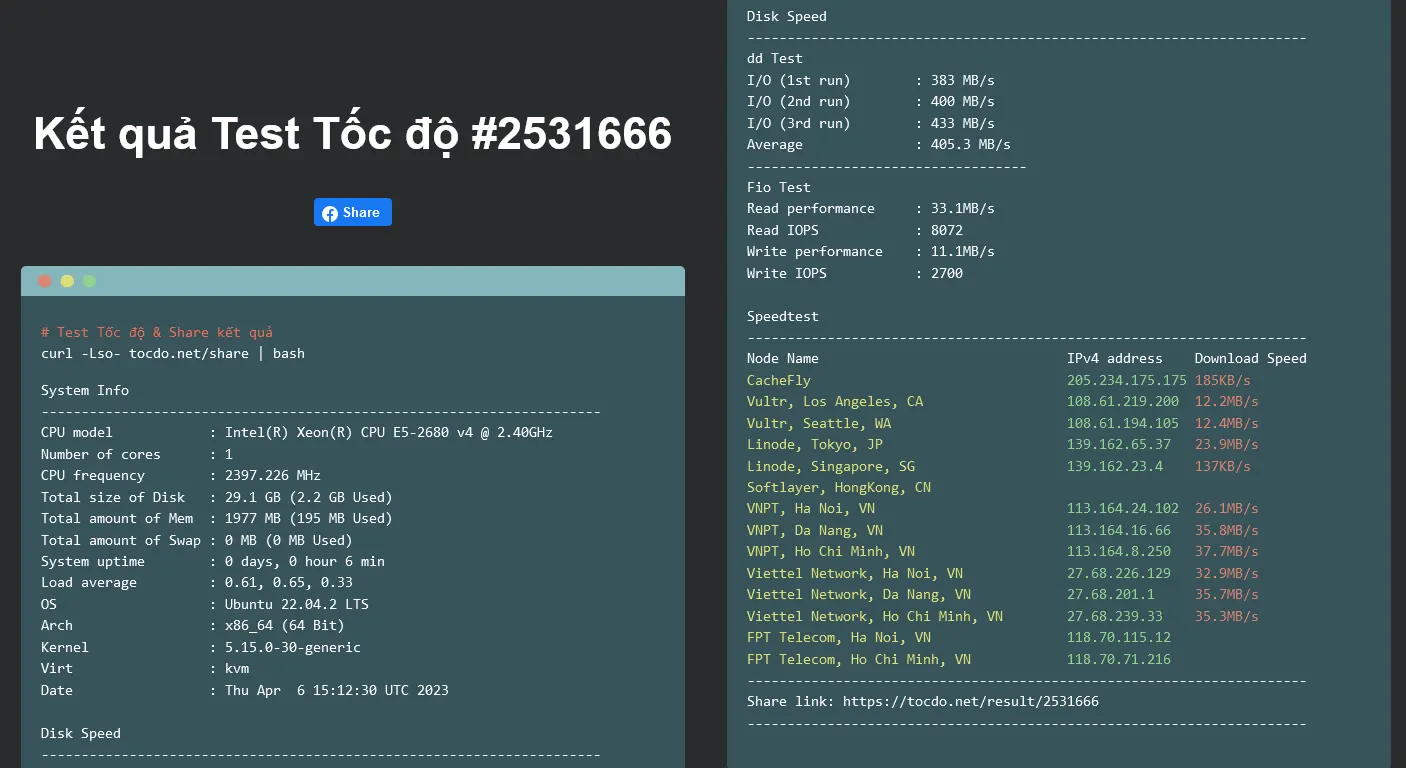Click the yellow dot on terminal header

click(x=67, y=281)
